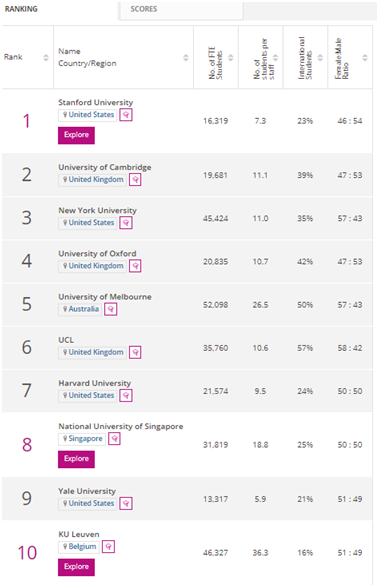Viewport: 379px width, 587px height.
Task: Sort by Female:Male Ratio column arrows
Action: coord(365,57)
